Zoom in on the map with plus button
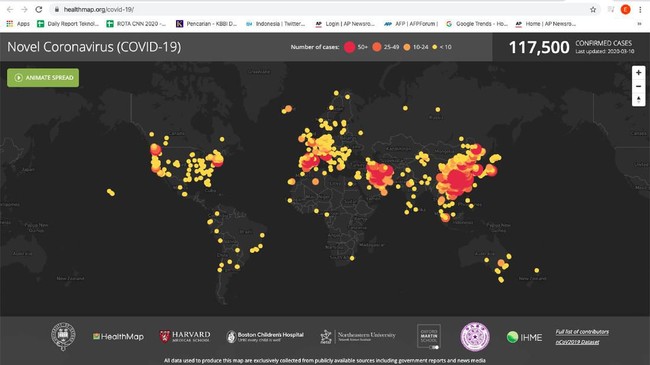Image resolution: width=650 pixels, height=365 pixels. [x=638, y=73]
